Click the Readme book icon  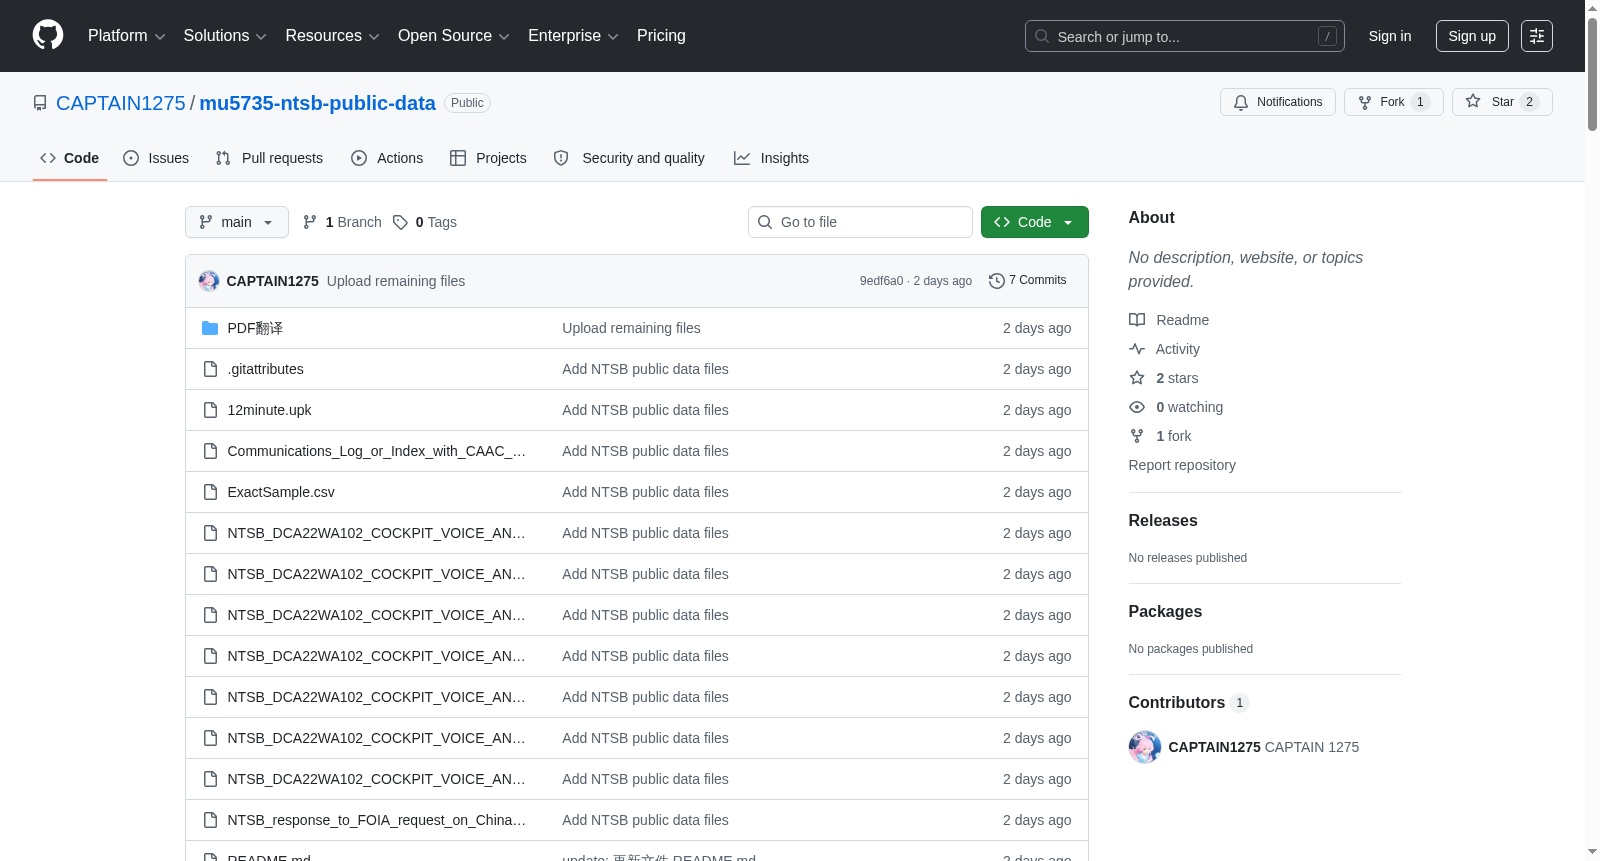pyautogui.click(x=1137, y=320)
